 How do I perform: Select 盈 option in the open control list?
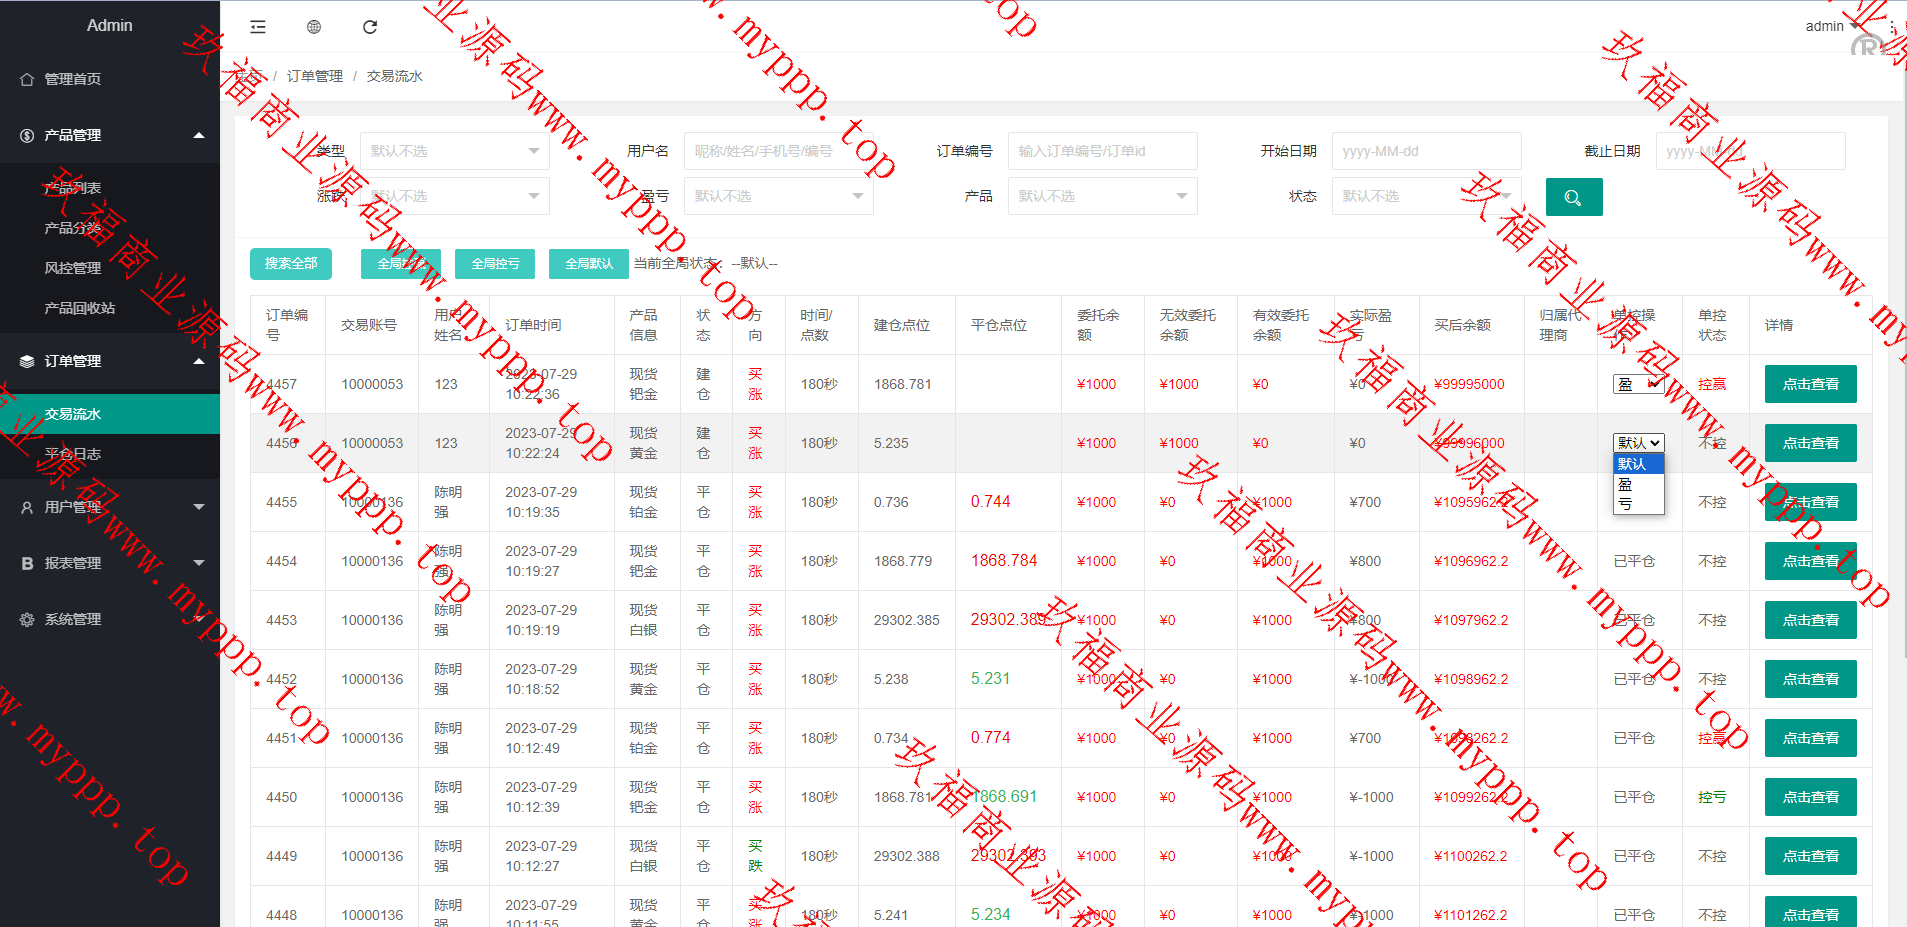[1626, 484]
